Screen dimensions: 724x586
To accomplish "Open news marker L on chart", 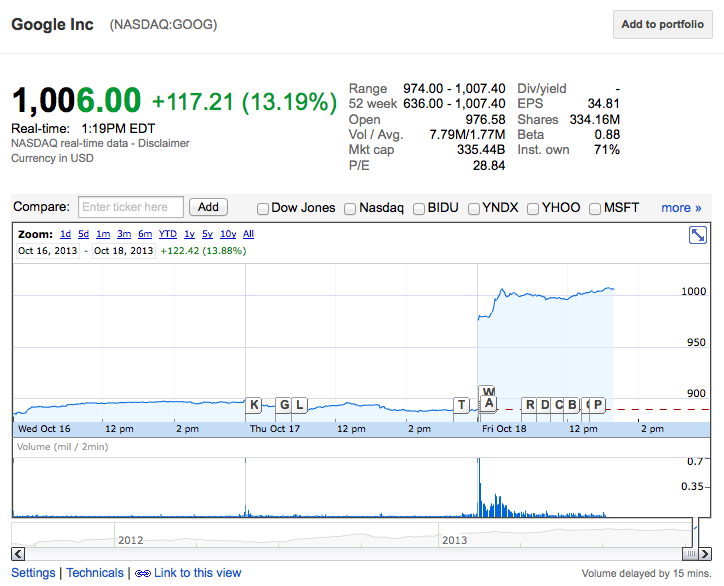I will click(x=300, y=405).
